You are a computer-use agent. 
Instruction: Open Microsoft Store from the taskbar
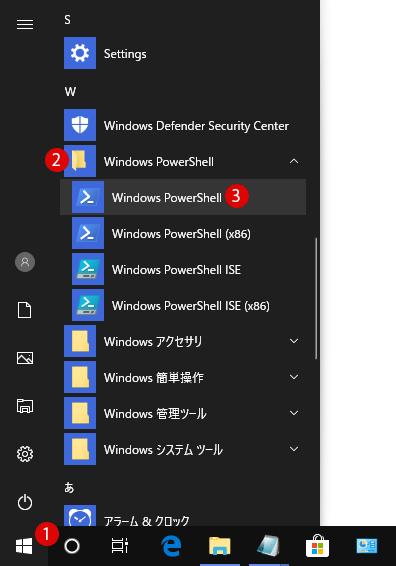(x=317, y=545)
